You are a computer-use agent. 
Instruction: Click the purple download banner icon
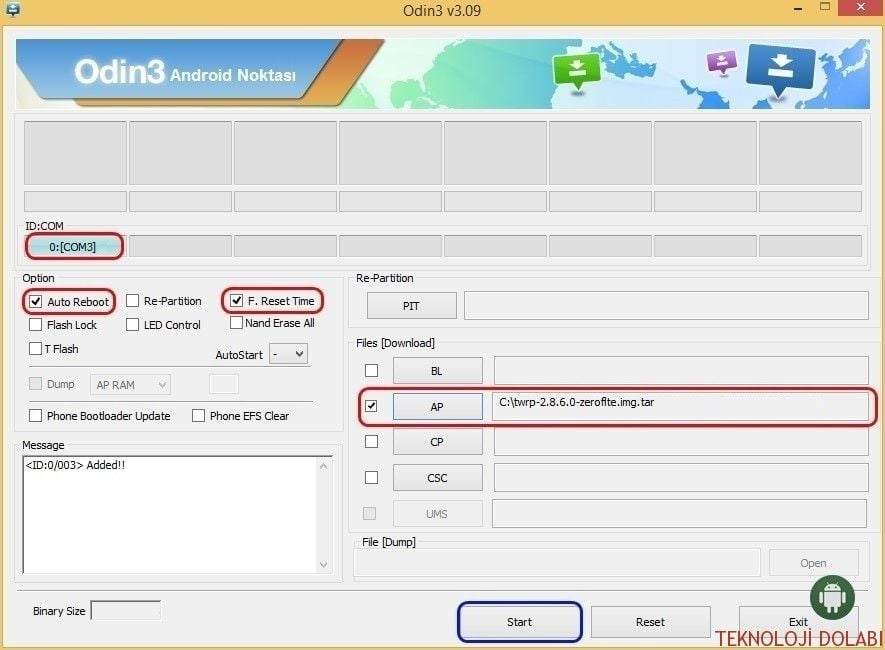(722, 62)
